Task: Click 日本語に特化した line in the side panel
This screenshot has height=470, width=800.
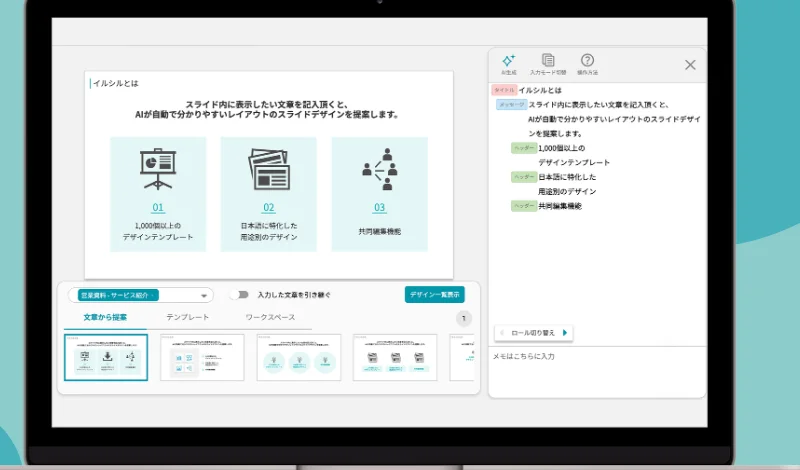Action: [567, 177]
